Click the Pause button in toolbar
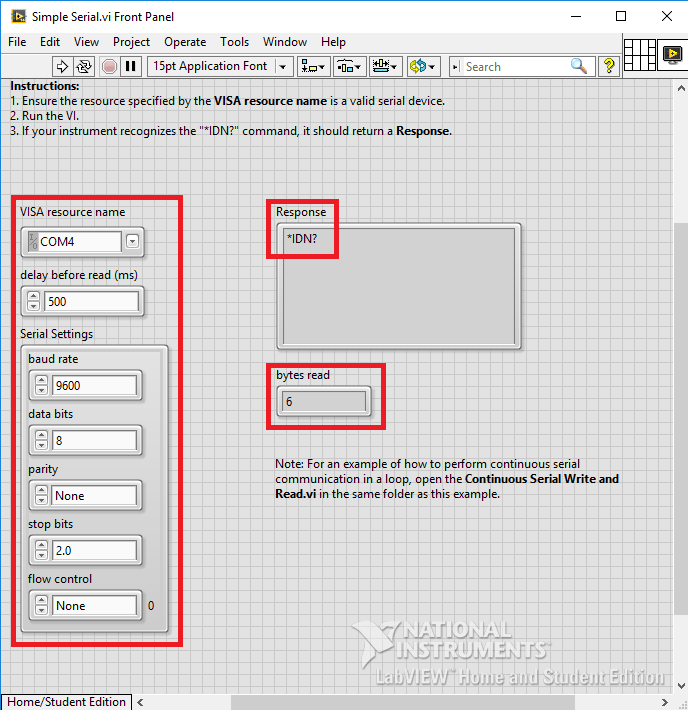688x710 pixels. pyautogui.click(x=131, y=67)
